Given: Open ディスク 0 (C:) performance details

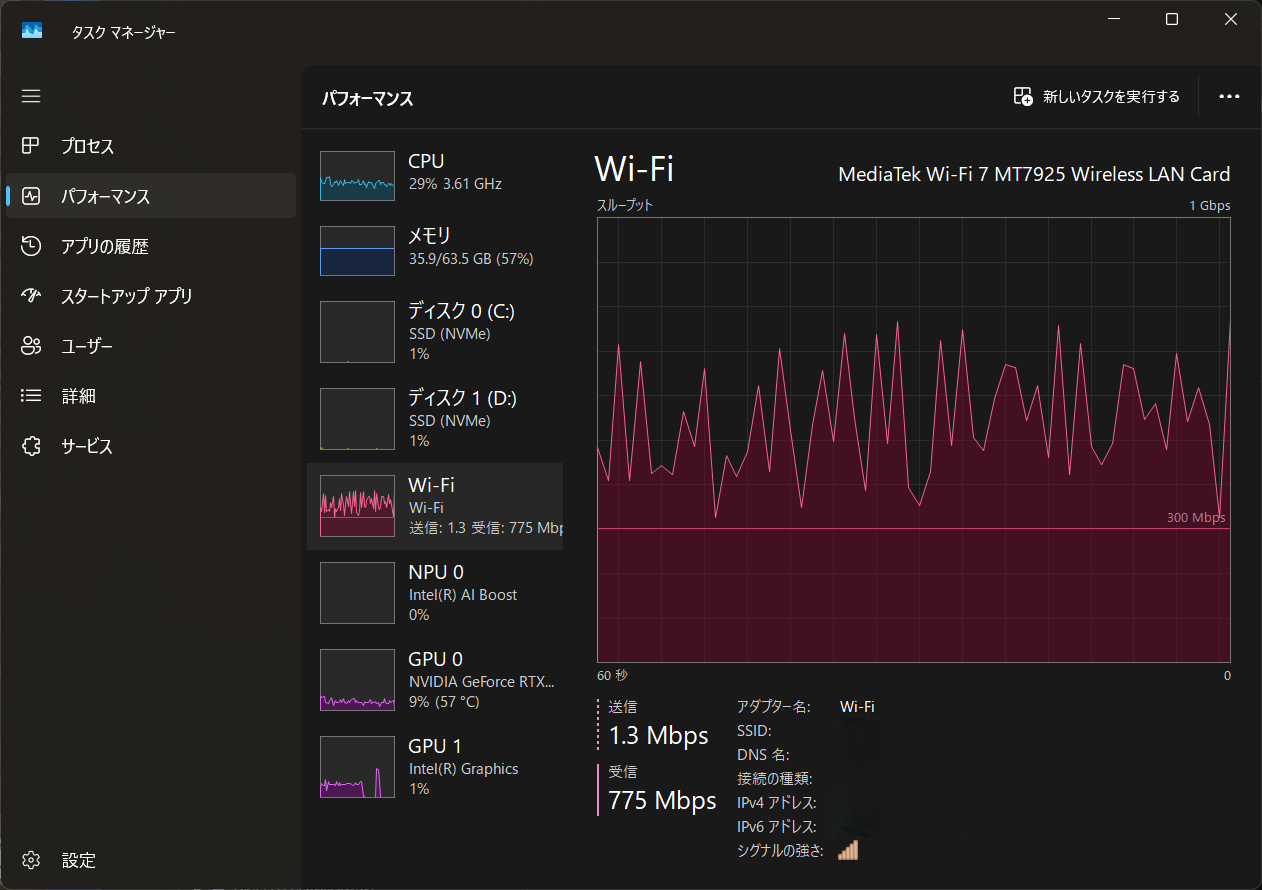Looking at the screenshot, I should (435, 332).
